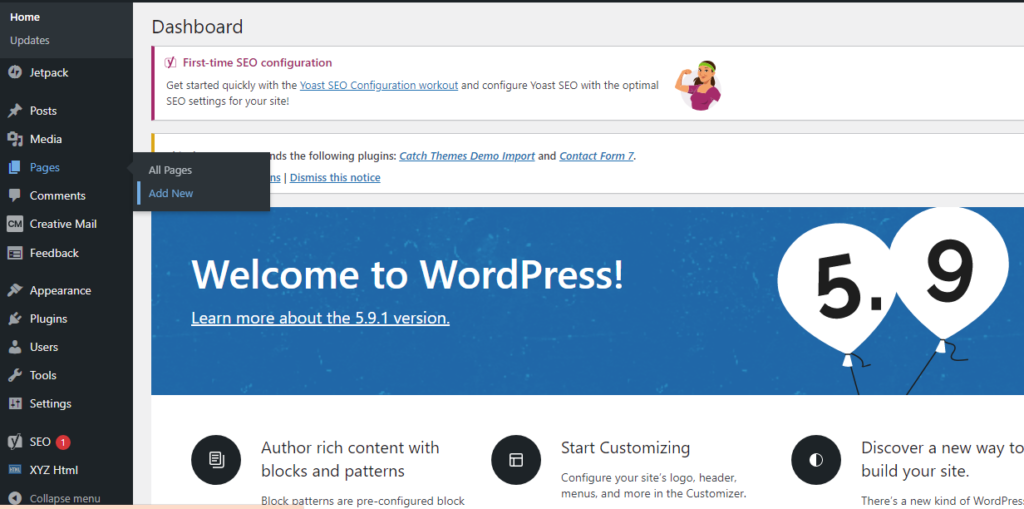Click the Feedback icon in sidebar
Screen dimensions: 1024x509
(x=14, y=253)
